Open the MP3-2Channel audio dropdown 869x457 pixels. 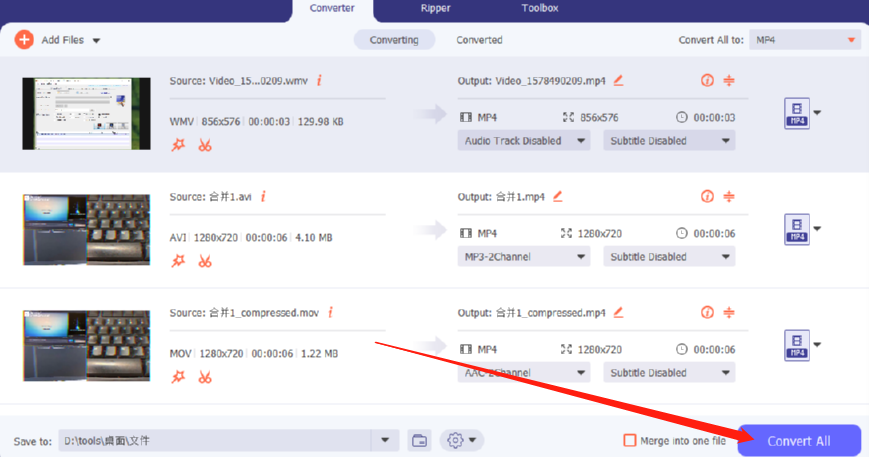point(524,256)
